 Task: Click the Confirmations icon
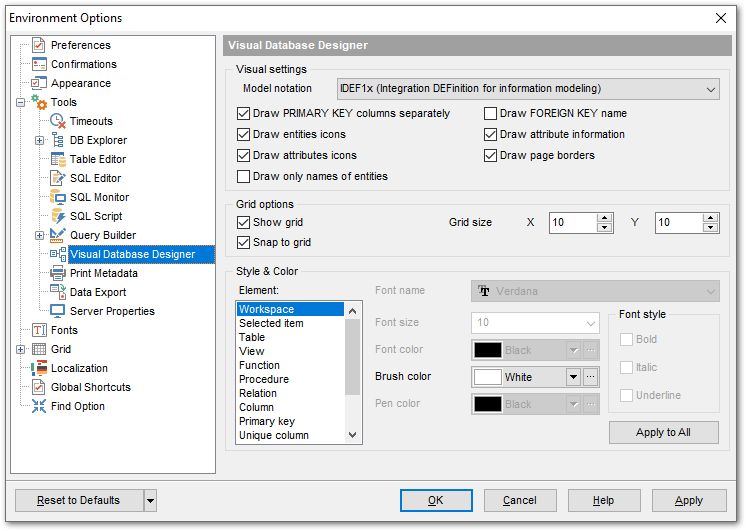39,64
